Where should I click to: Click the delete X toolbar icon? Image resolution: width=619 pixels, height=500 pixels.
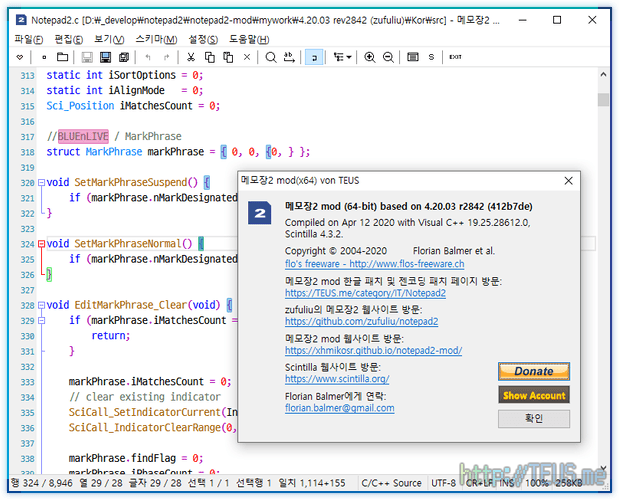click(247, 57)
